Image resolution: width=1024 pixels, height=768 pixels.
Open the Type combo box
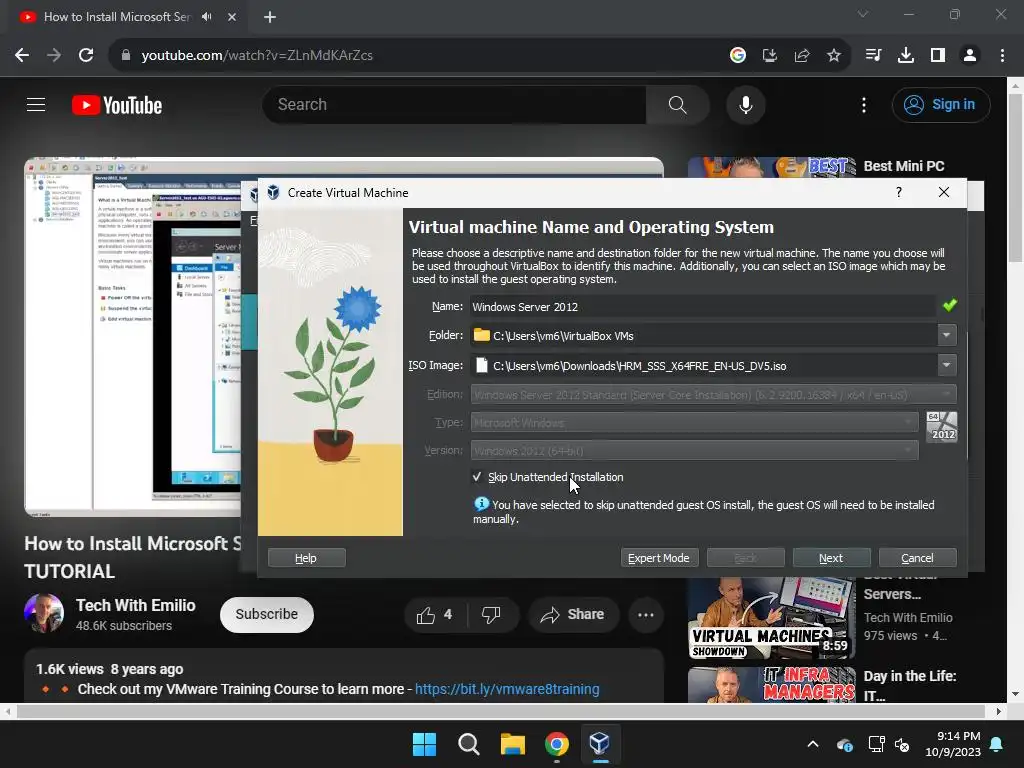(694, 423)
